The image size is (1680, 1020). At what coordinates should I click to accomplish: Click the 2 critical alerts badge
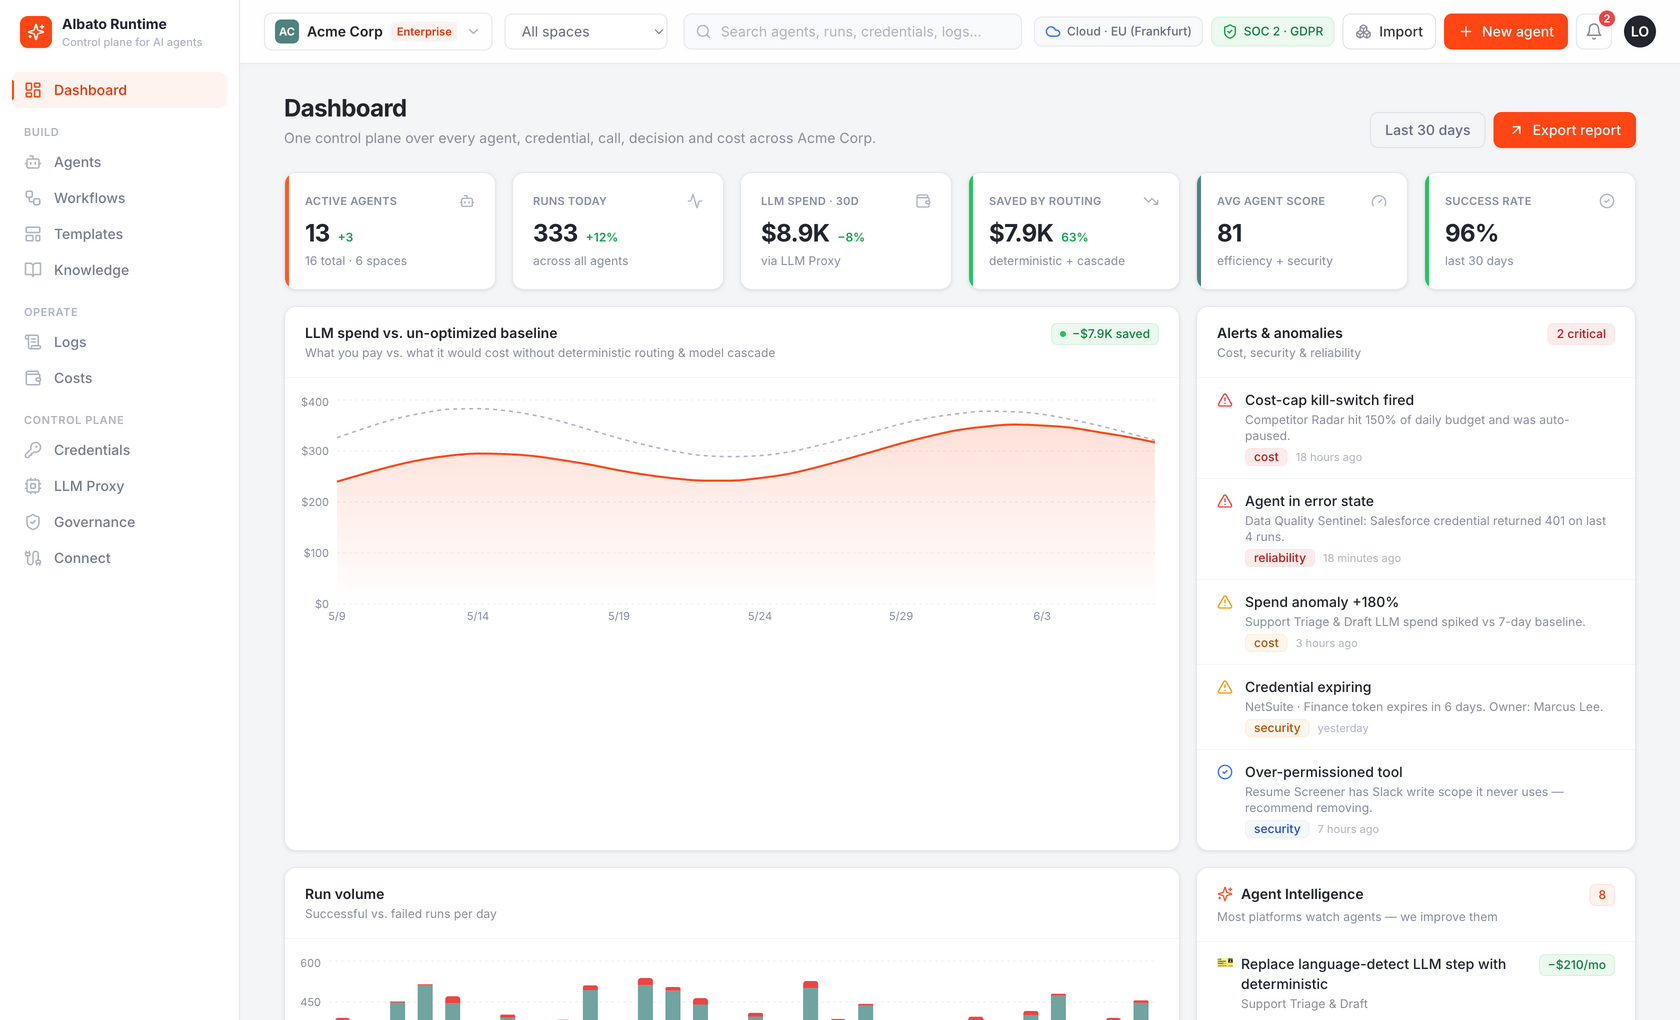point(1581,334)
